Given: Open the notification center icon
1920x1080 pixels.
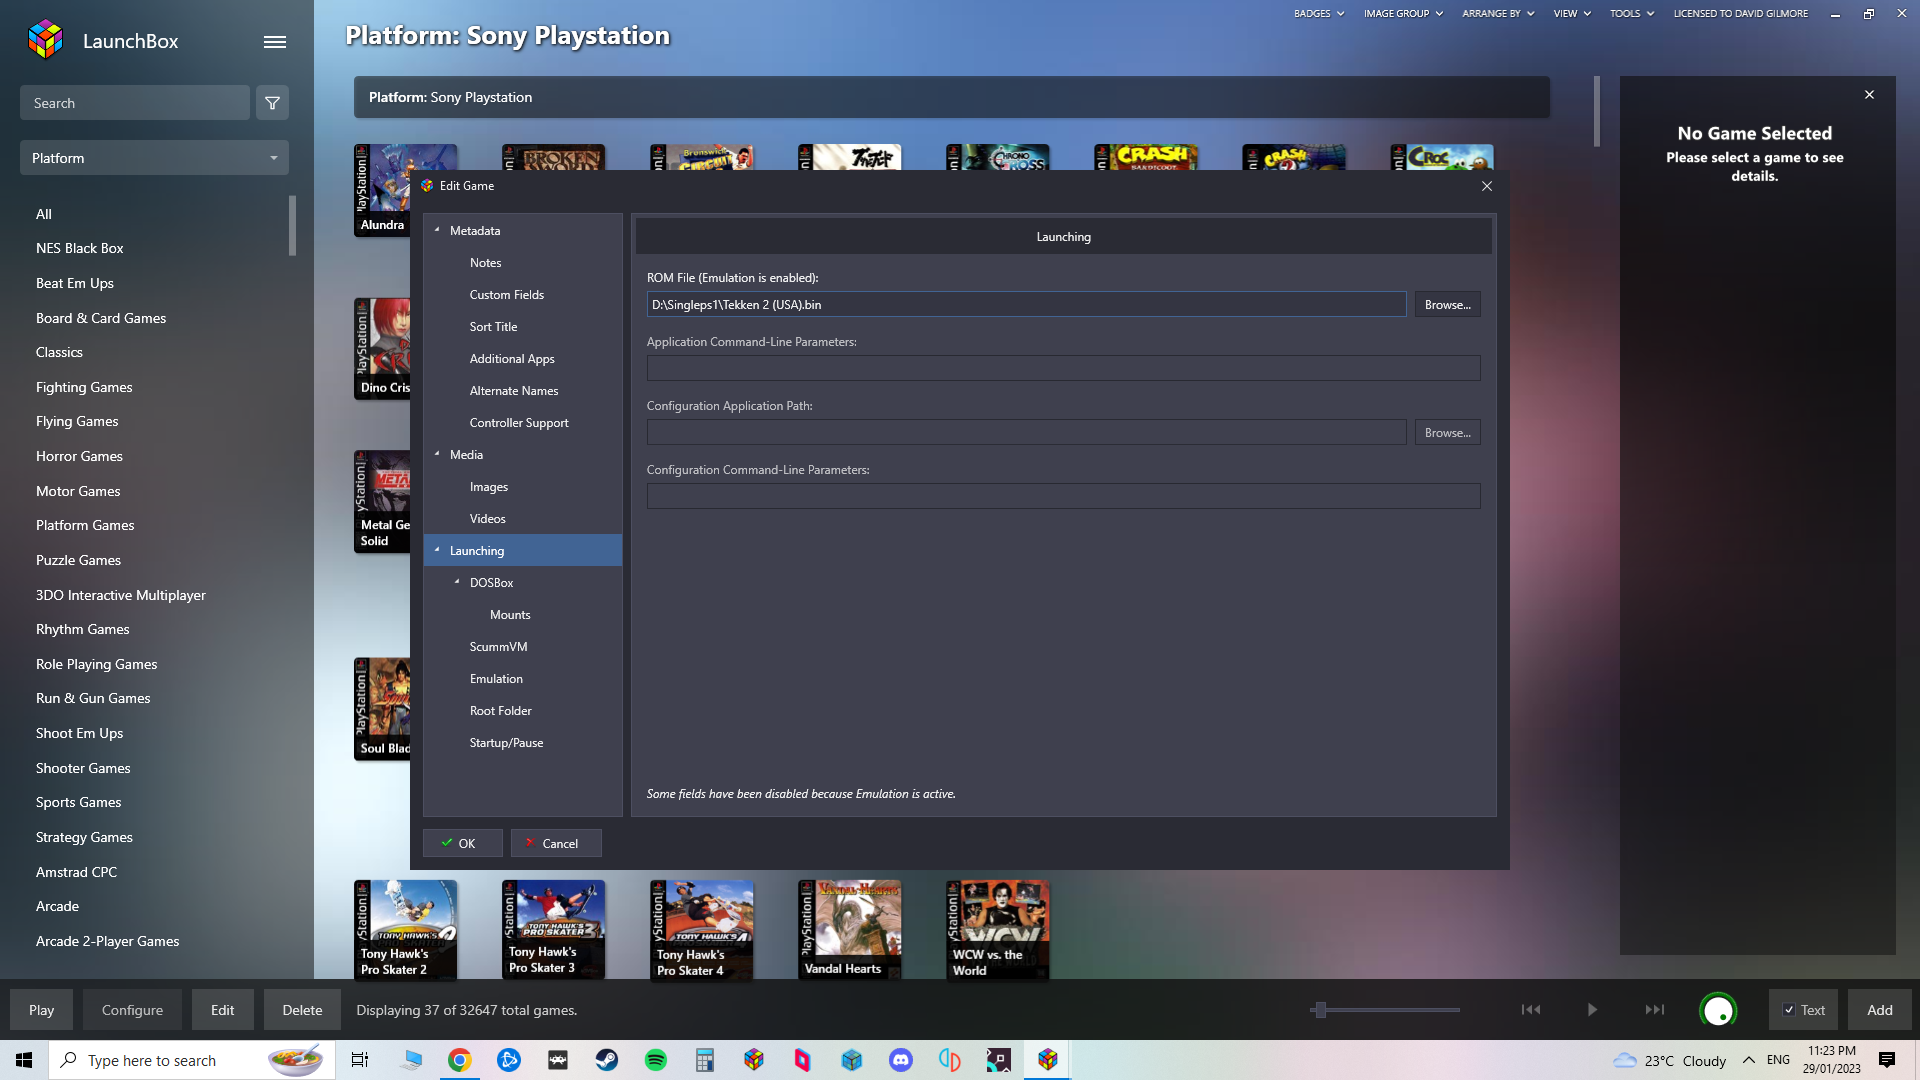Looking at the screenshot, I should [1887, 1060].
